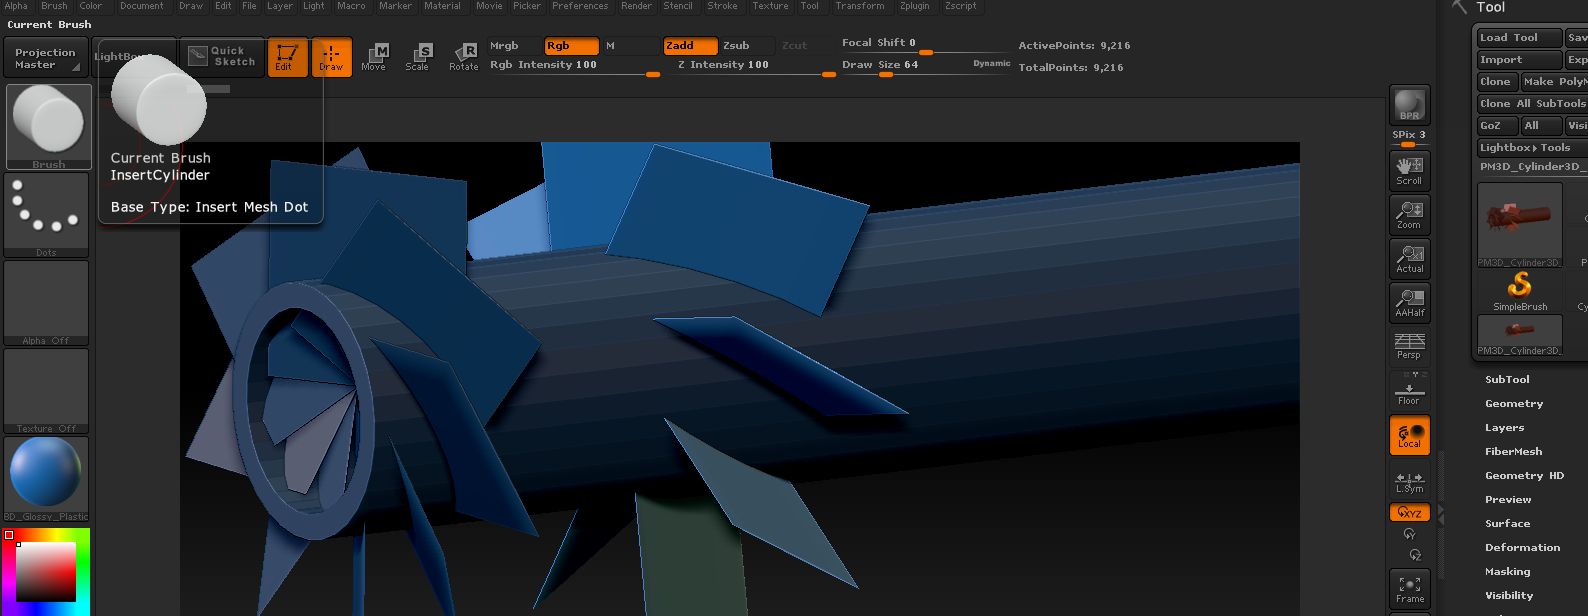This screenshot has height=616, width=1588.
Task: Enable M material mode
Action: point(630,46)
